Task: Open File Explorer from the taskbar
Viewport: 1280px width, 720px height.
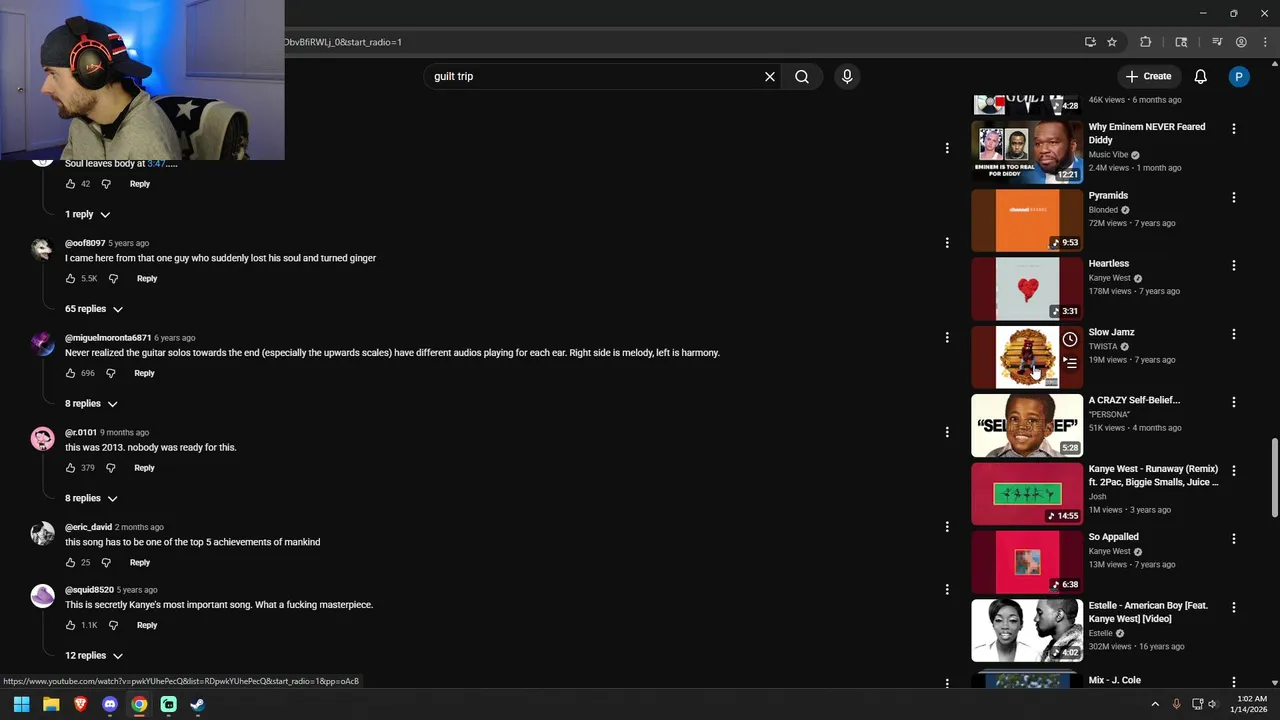Action: [x=51, y=704]
